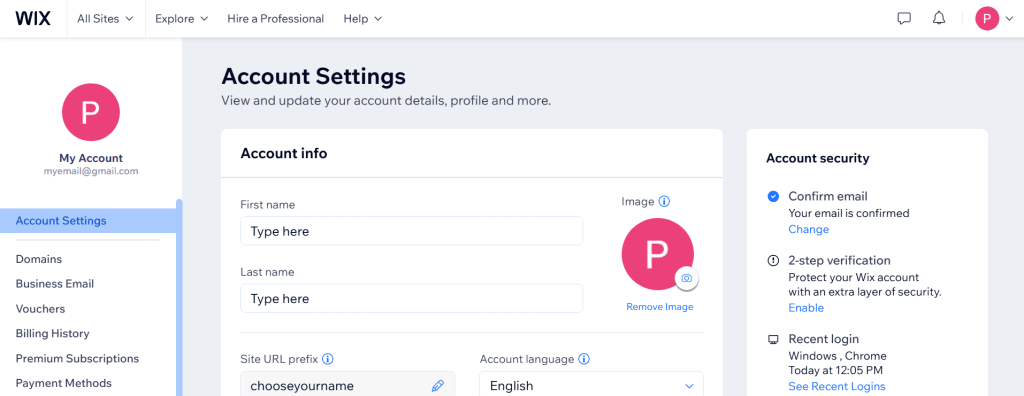The image size is (1024, 396).
Task: Click the info icon beside Site URL prefix
Action: (328, 359)
